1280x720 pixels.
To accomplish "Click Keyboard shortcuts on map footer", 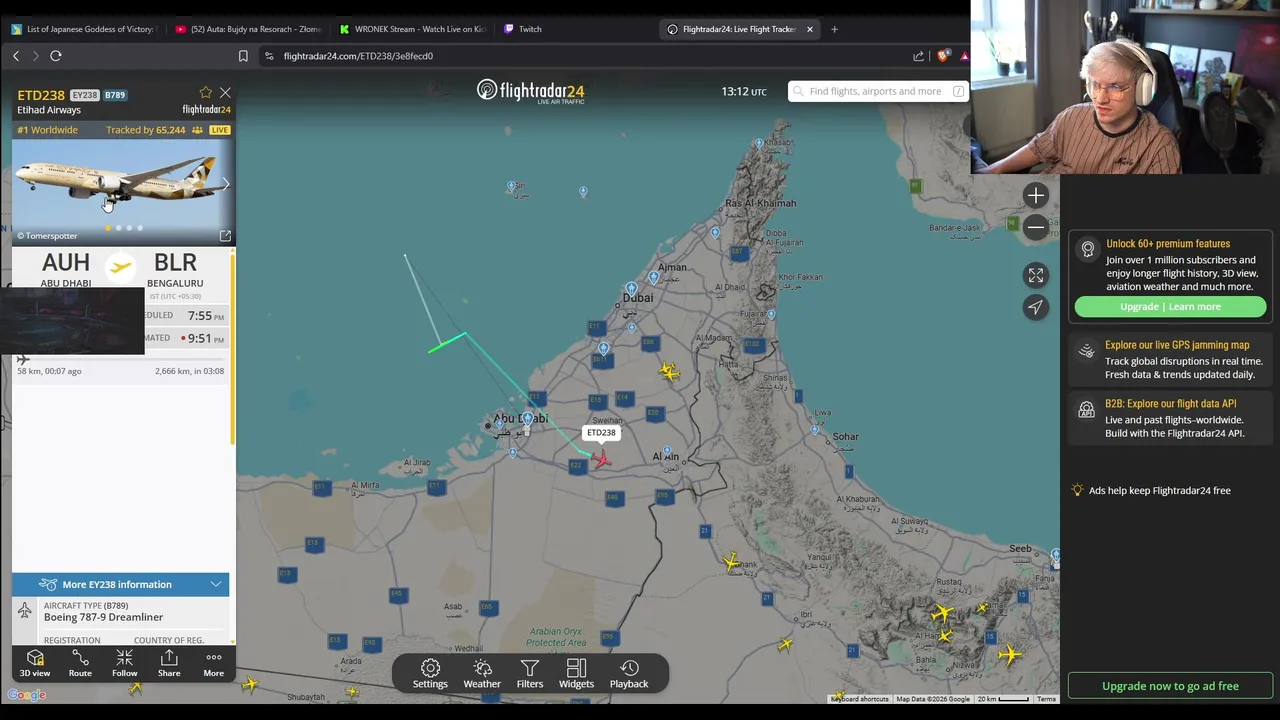I will click(x=860, y=699).
